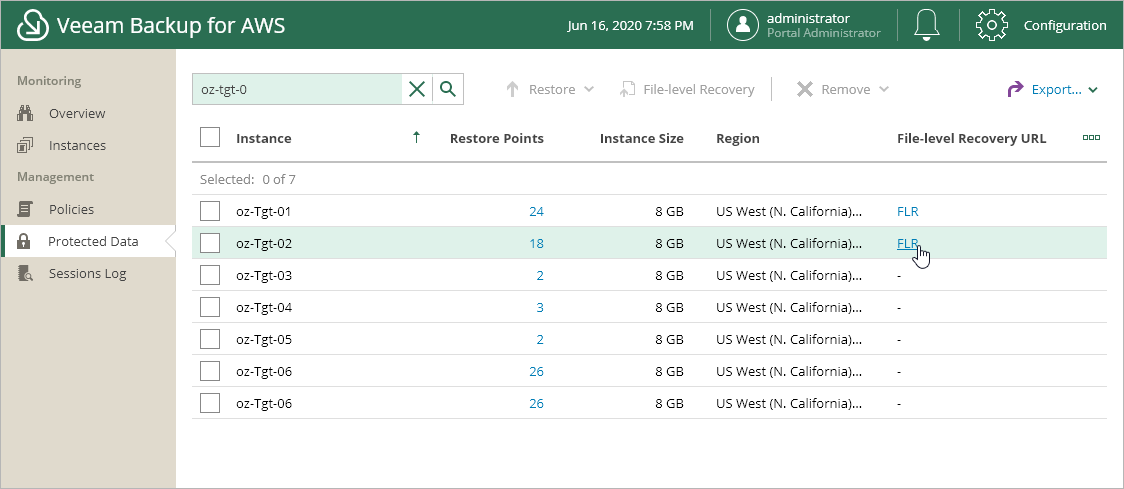The width and height of the screenshot is (1124, 489).
Task: Select the oz-Tgt-01 row checkbox
Action: 210,211
